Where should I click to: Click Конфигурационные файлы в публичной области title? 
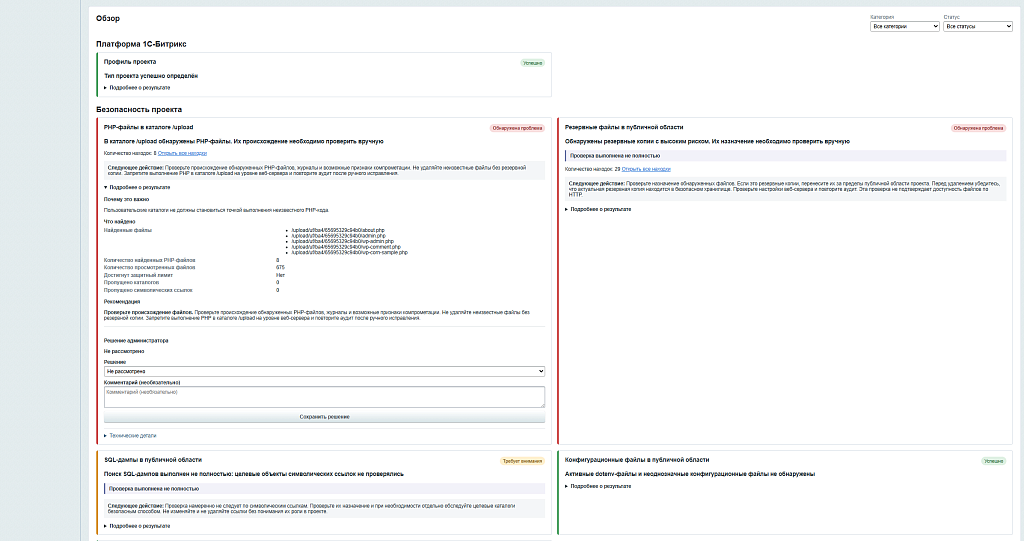(x=637, y=460)
